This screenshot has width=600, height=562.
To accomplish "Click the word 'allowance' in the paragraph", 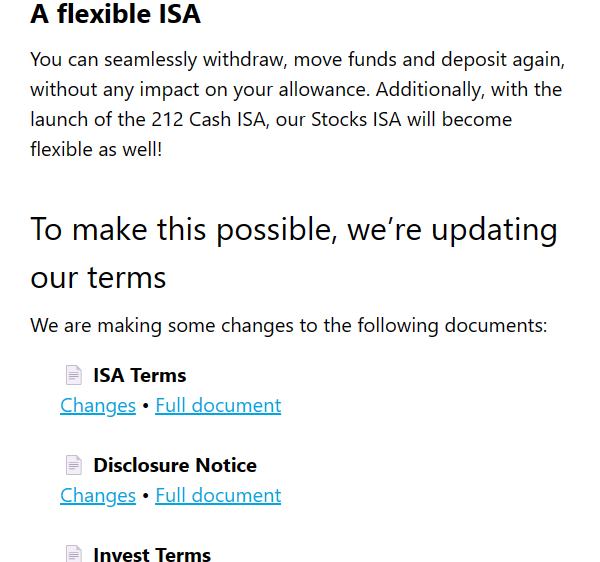I will tap(324, 90).
